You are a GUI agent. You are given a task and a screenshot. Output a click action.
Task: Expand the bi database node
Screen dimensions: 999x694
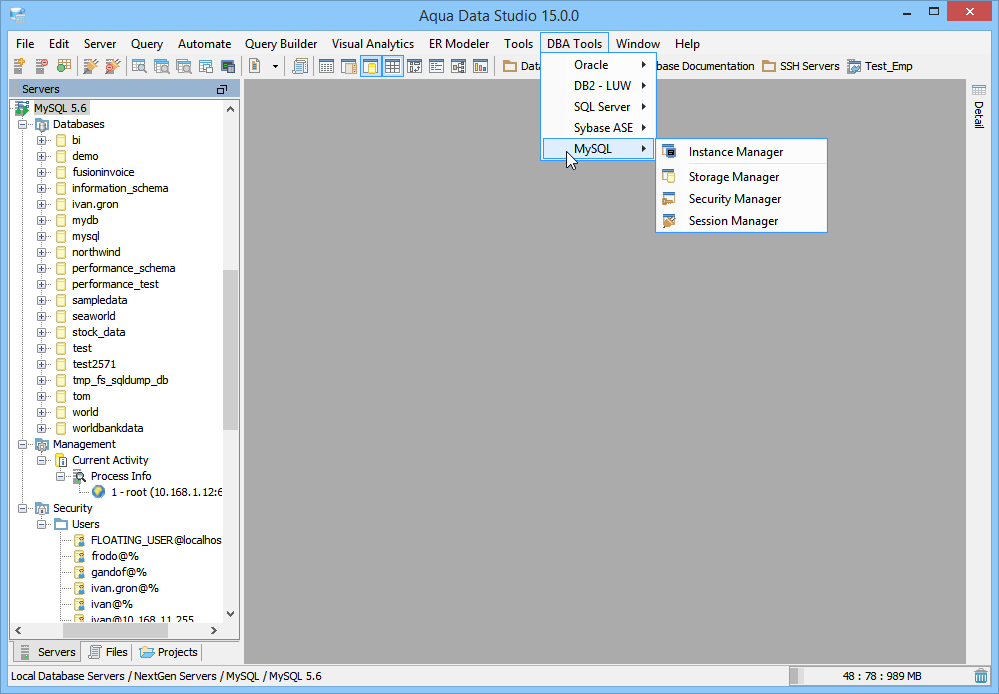(41, 140)
